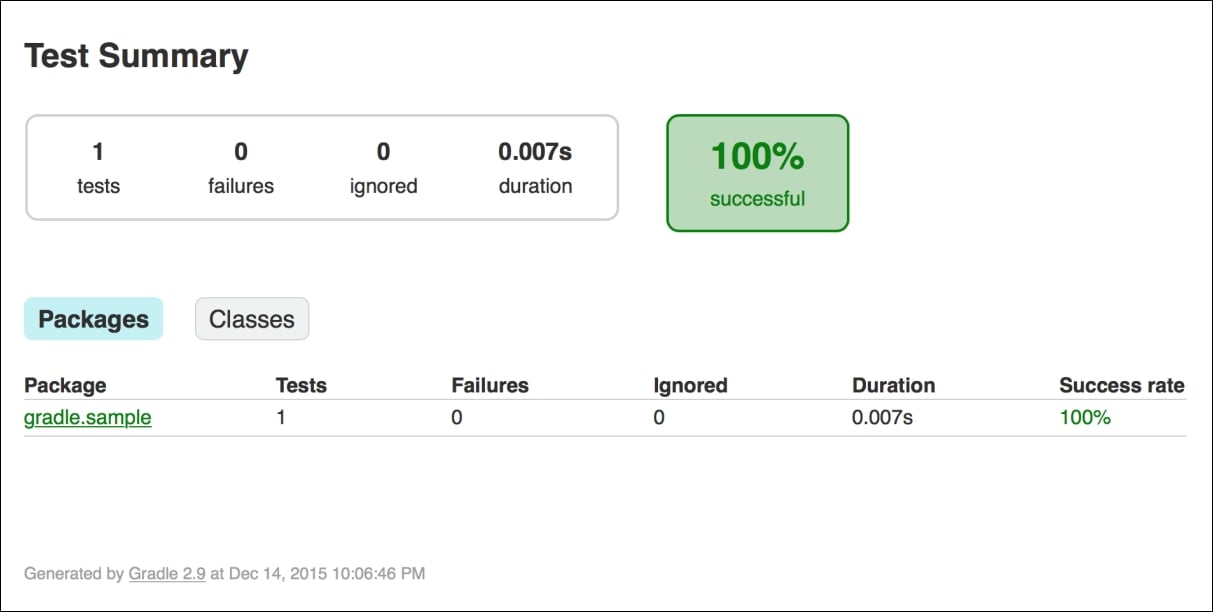
Task: Select the Packages tab
Action: pyautogui.click(x=93, y=319)
